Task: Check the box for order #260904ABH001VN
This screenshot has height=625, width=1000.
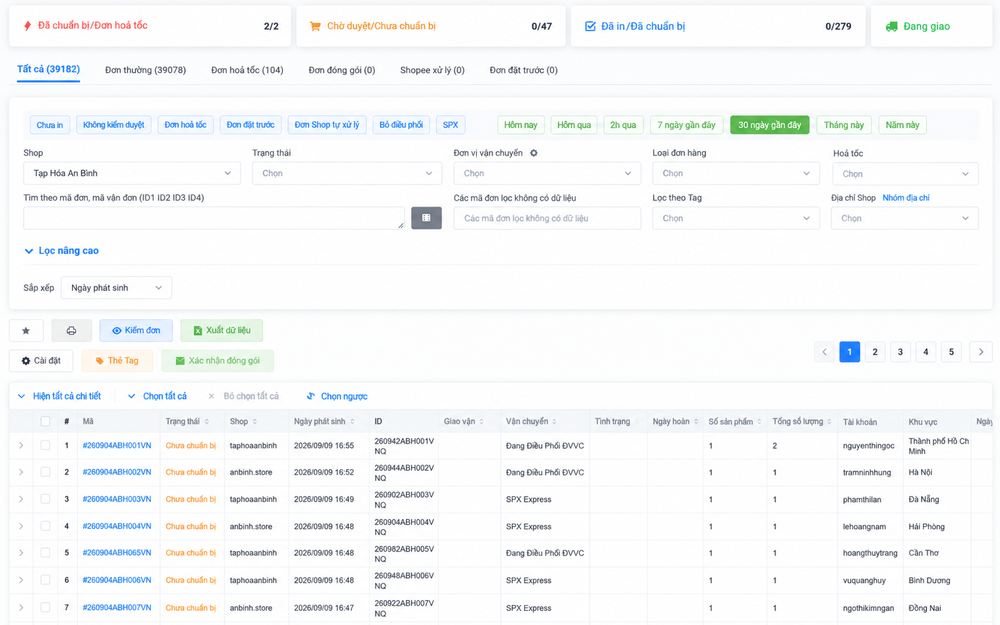Action: [x=45, y=445]
